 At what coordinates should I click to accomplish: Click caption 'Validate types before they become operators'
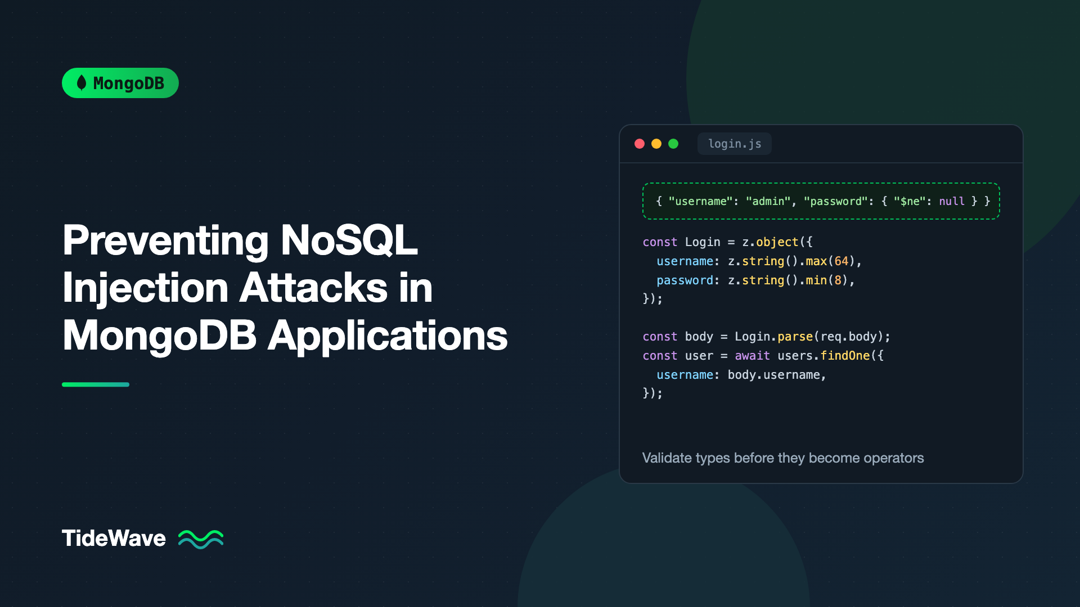point(783,458)
